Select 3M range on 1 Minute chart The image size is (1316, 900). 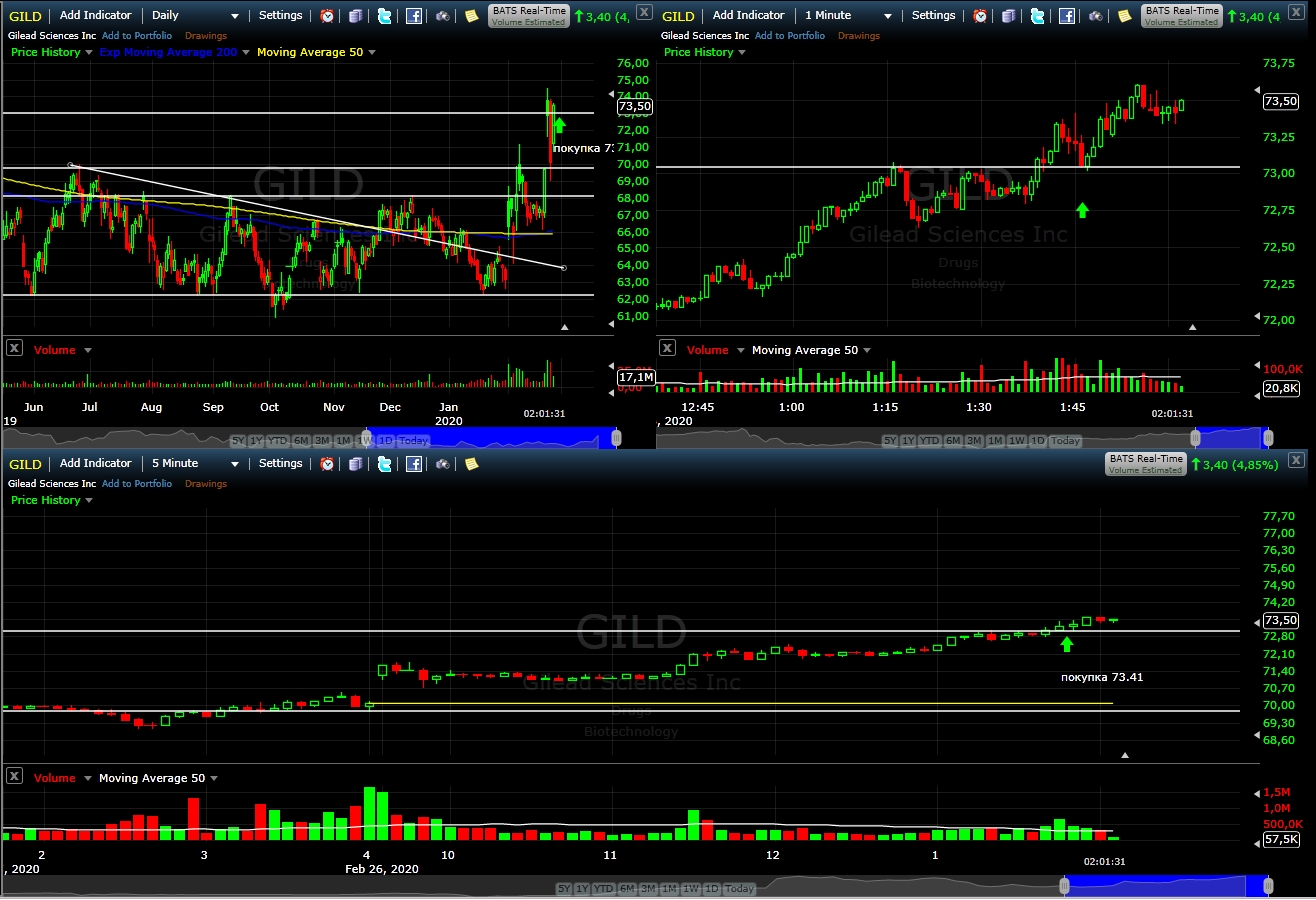(x=975, y=441)
